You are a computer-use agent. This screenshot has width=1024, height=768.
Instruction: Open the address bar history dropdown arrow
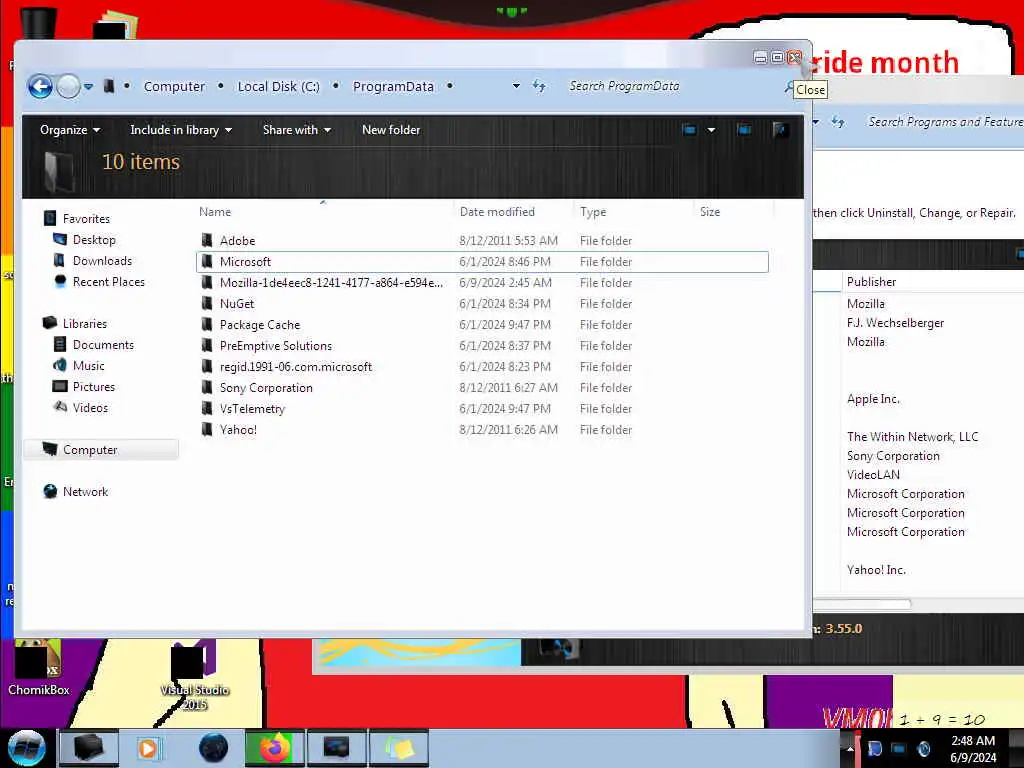[516, 86]
